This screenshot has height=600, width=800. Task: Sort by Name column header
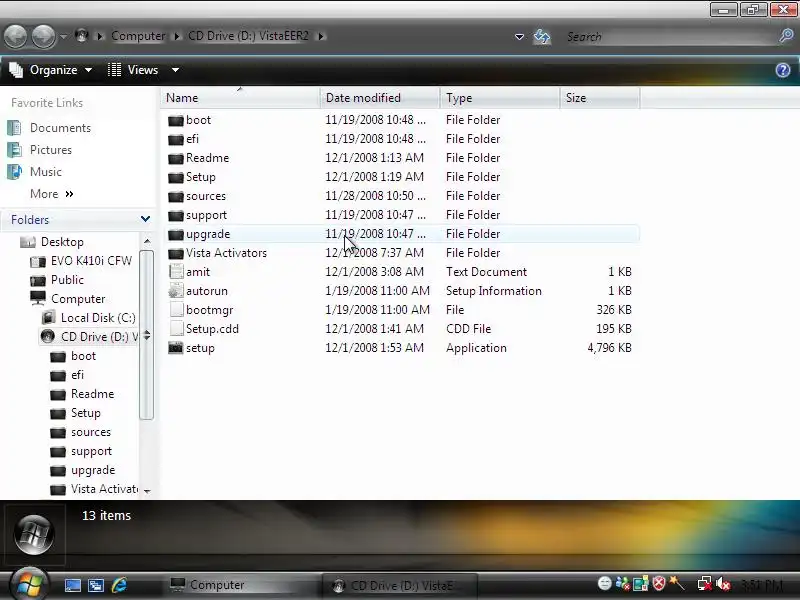(240, 97)
